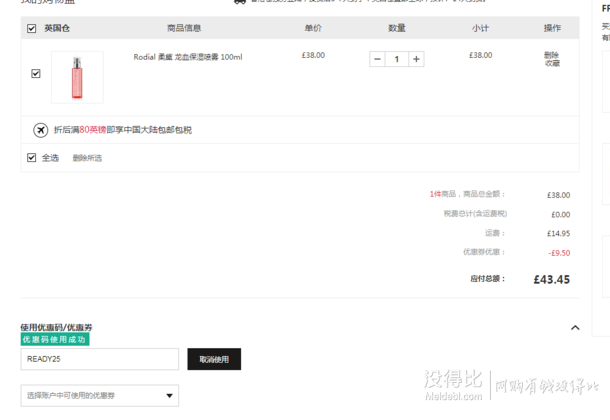Delete the Rodial item via 删除
This screenshot has width=610, height=420.
coord(552,55)
